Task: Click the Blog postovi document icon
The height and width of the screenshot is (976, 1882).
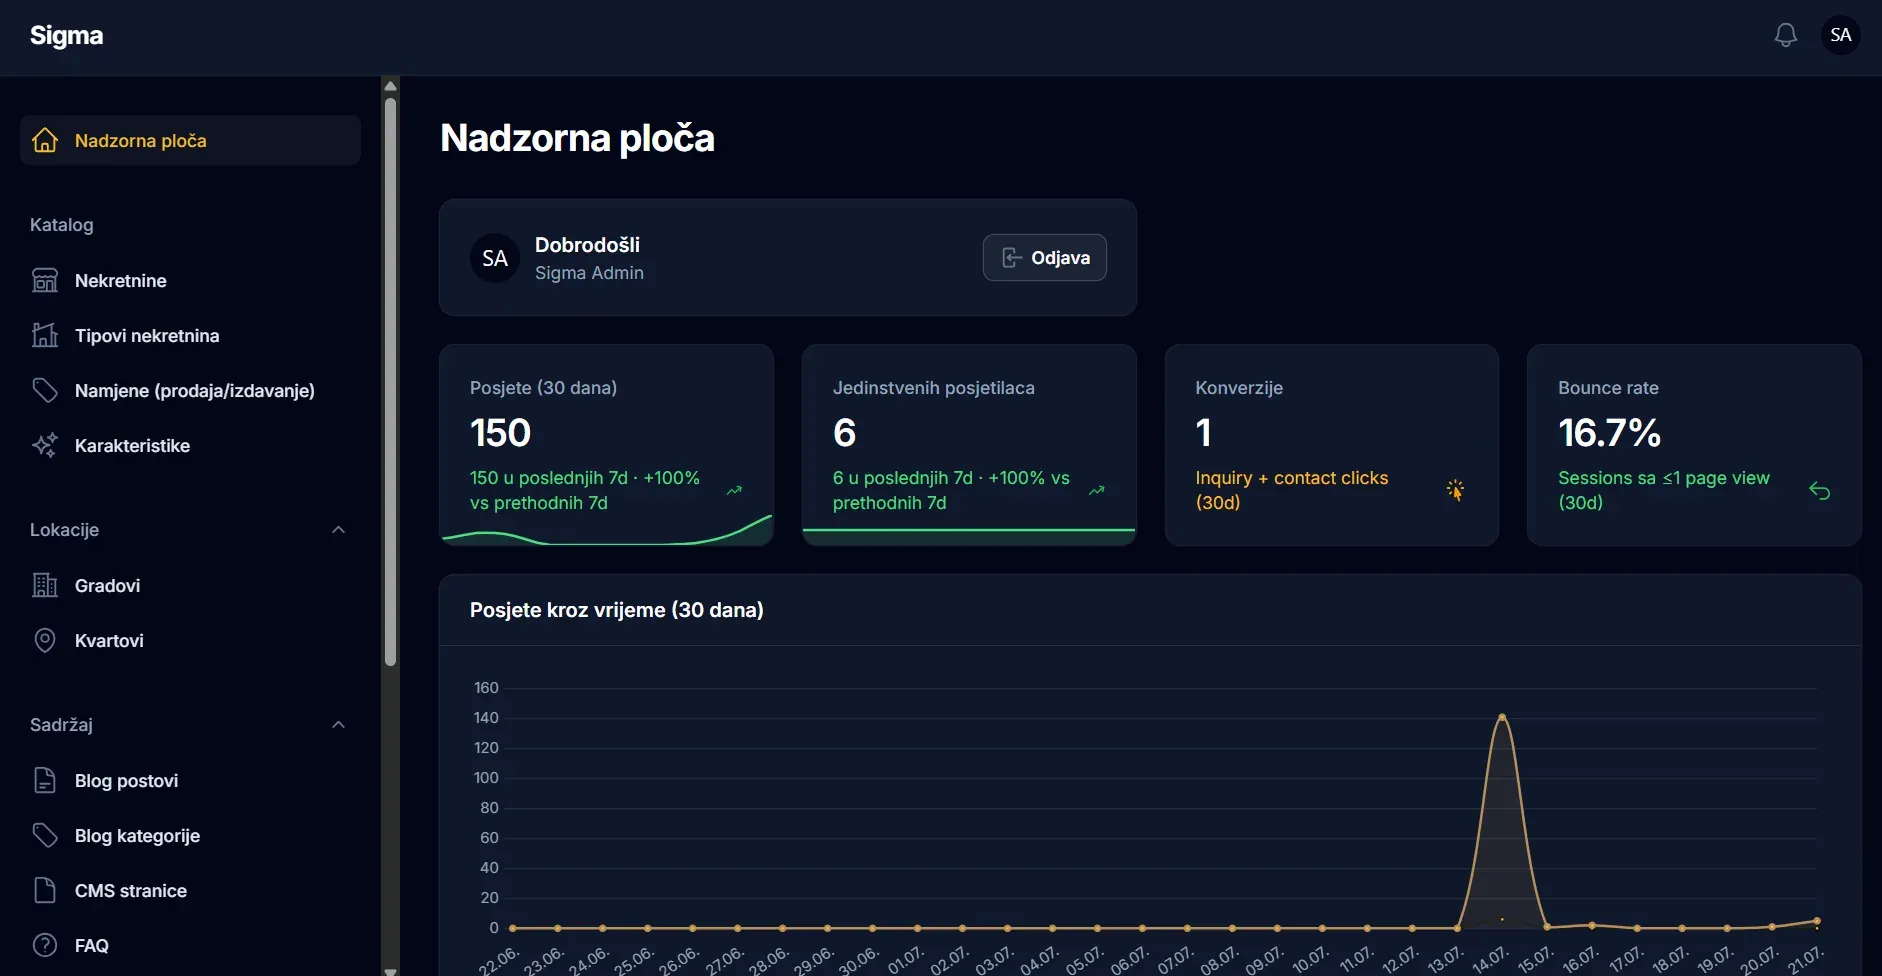Action: click(45, 780)
